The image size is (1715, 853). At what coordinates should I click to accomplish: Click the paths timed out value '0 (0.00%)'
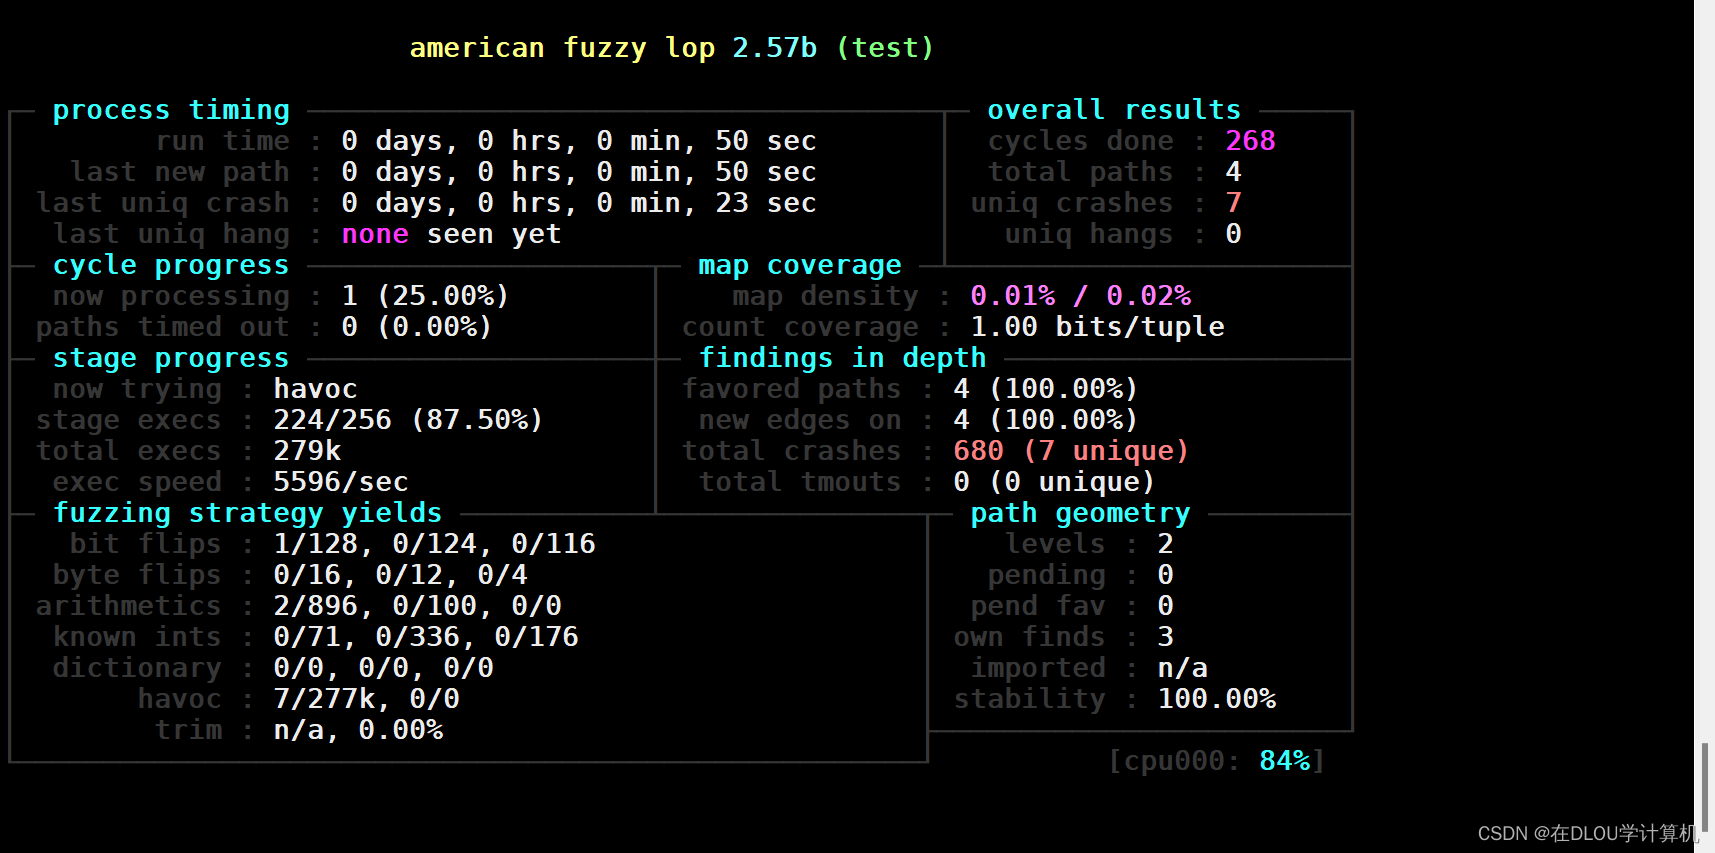pos(417,327)
